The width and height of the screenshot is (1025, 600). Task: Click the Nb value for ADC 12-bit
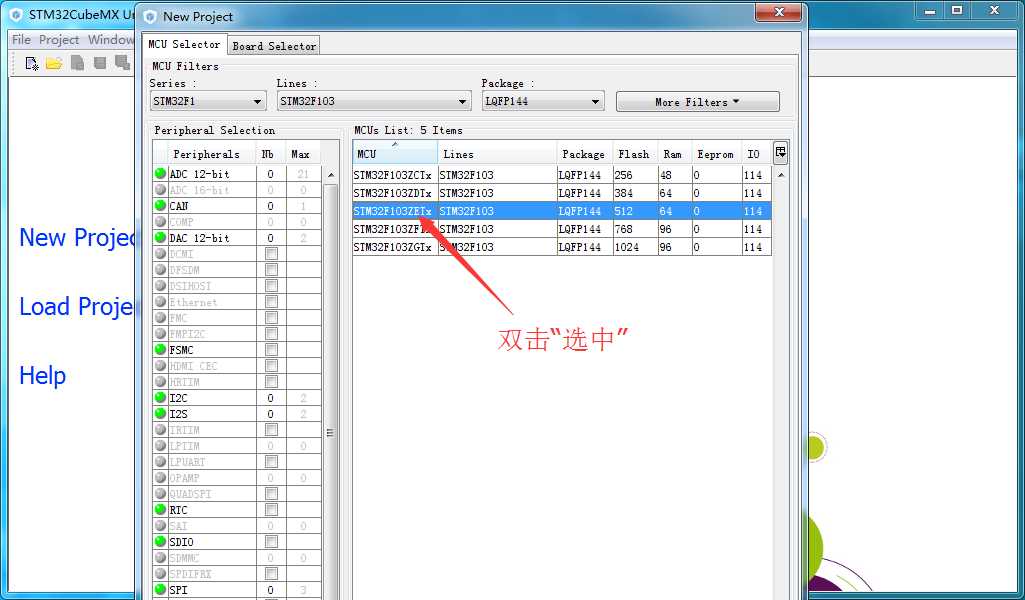(270, 174)
